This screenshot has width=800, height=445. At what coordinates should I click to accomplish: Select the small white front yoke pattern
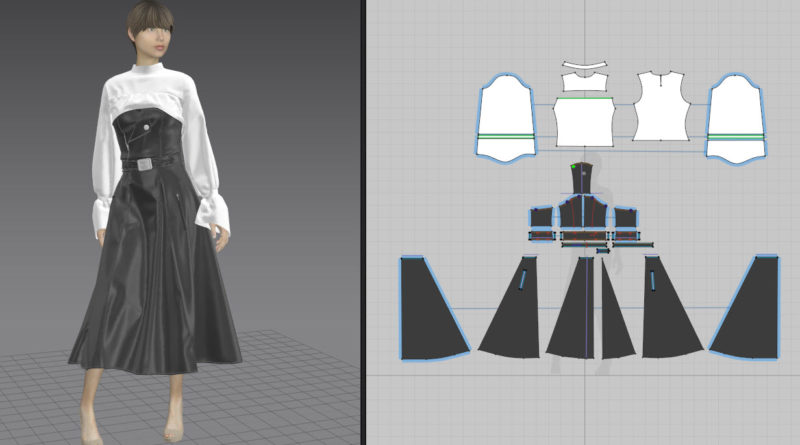[x=585, y=82]
